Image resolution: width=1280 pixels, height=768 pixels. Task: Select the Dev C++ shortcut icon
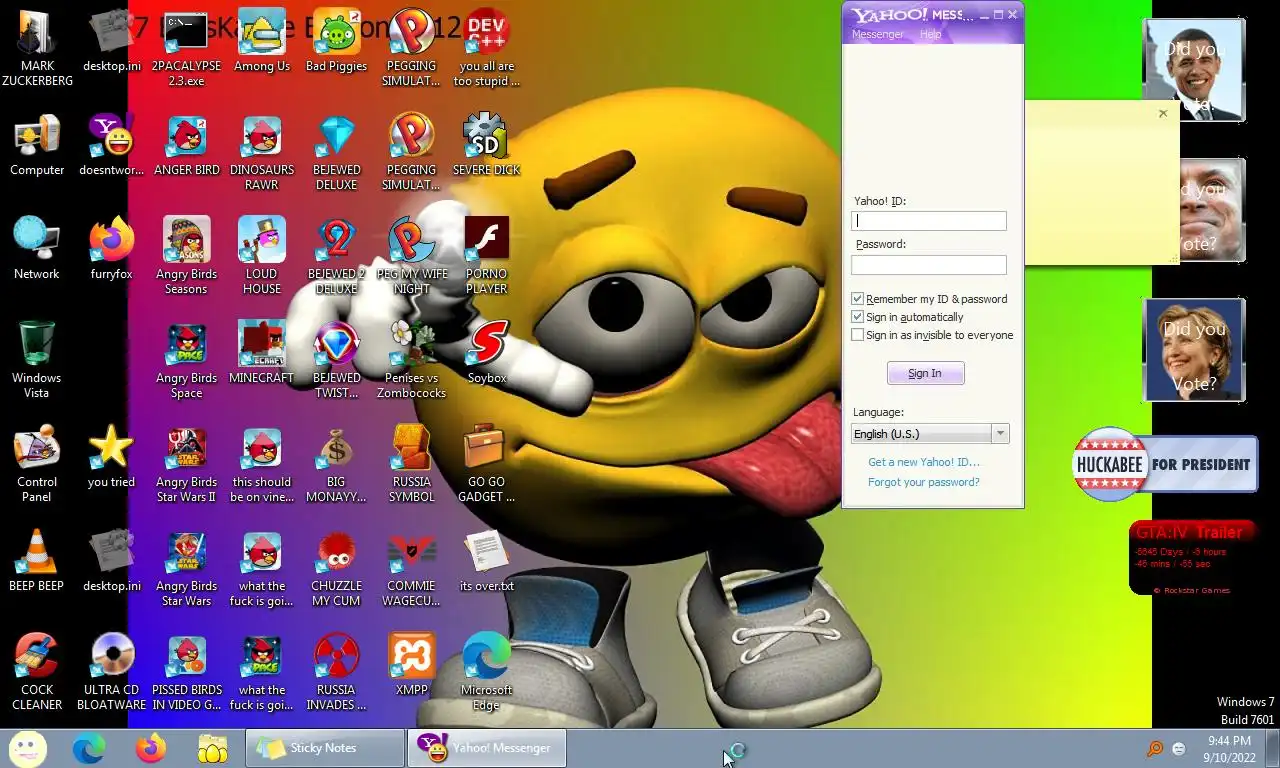point(486,32)
